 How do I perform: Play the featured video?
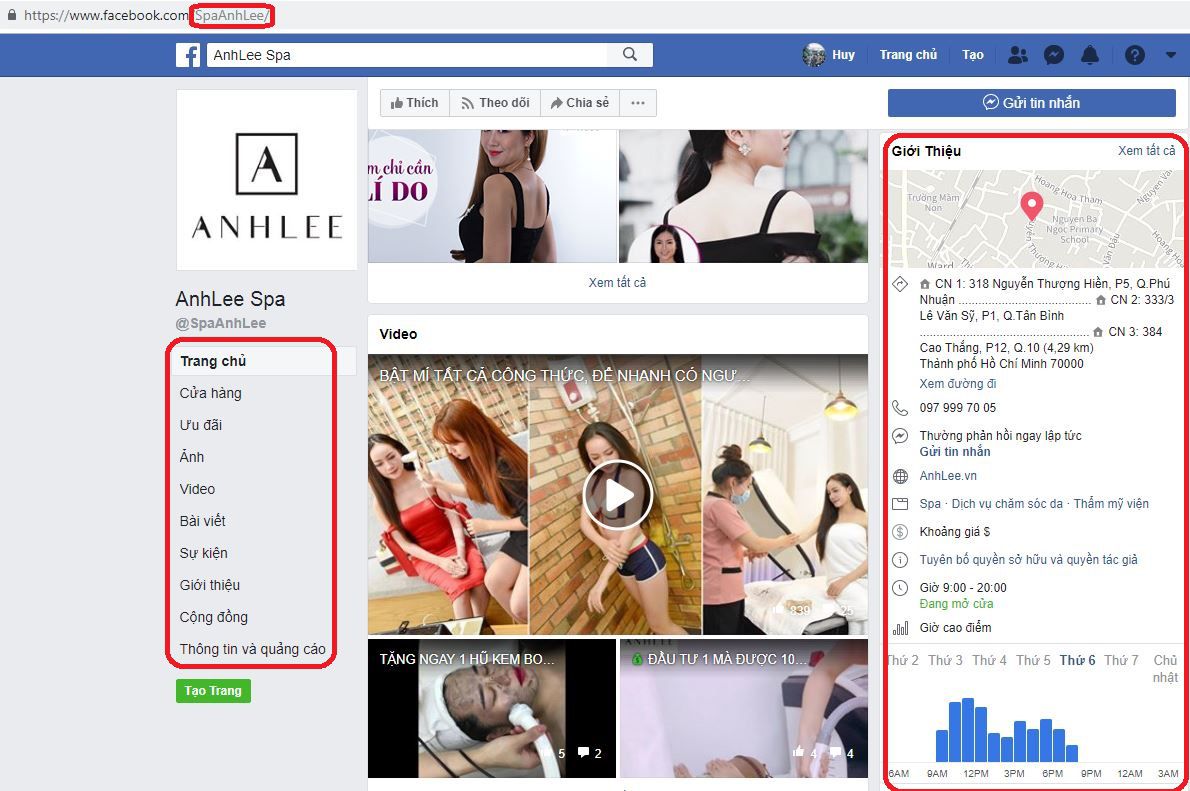click(618, 495)
